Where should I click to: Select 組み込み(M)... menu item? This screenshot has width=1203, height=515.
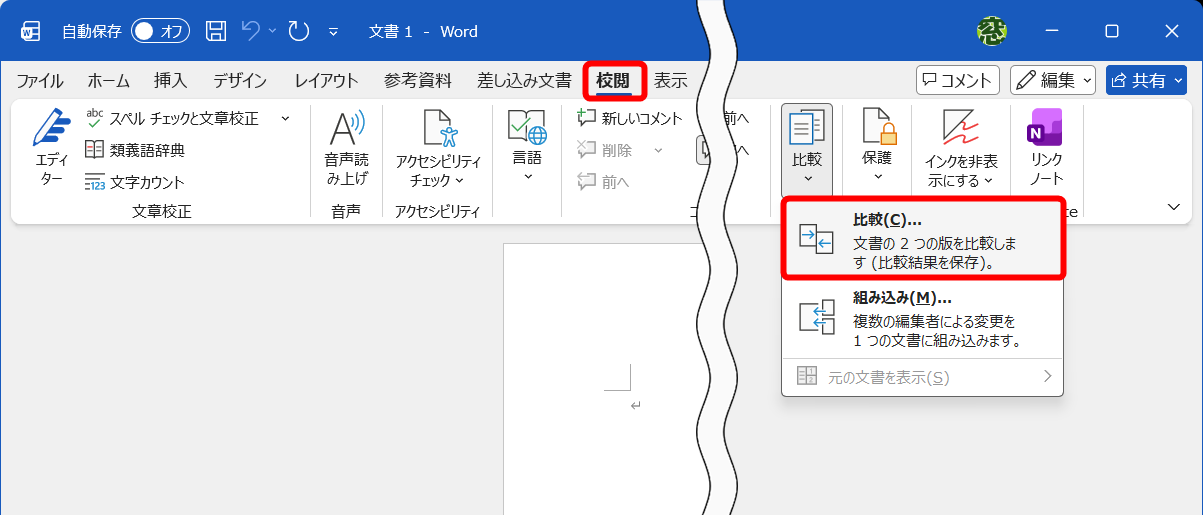pos(922,318)
